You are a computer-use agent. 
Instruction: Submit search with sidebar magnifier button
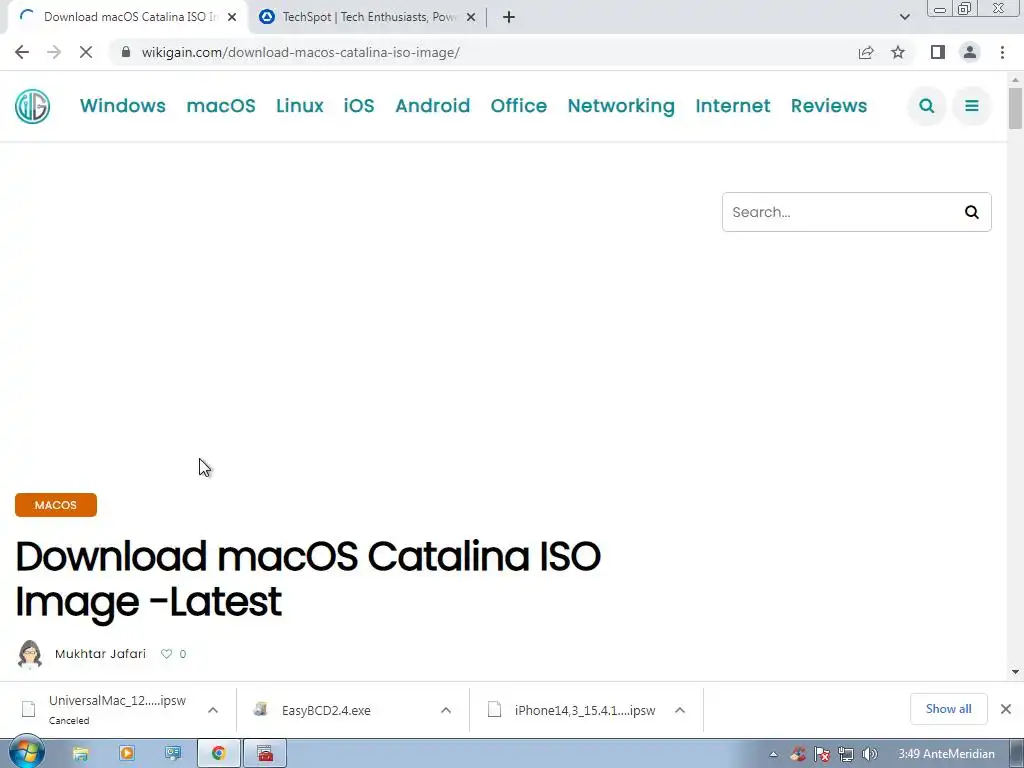972,212
